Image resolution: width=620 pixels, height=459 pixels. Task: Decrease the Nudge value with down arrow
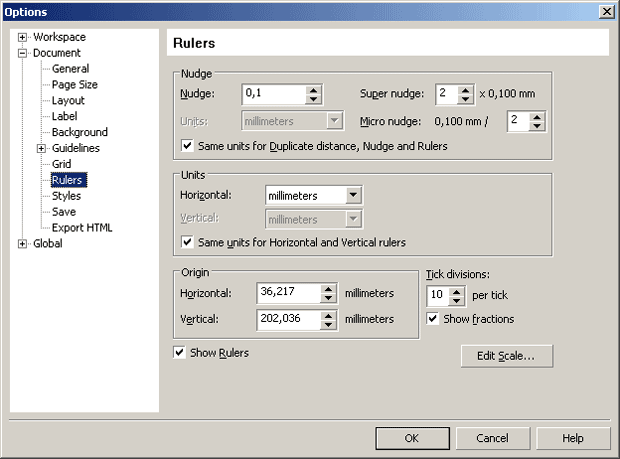click(313, 99)
